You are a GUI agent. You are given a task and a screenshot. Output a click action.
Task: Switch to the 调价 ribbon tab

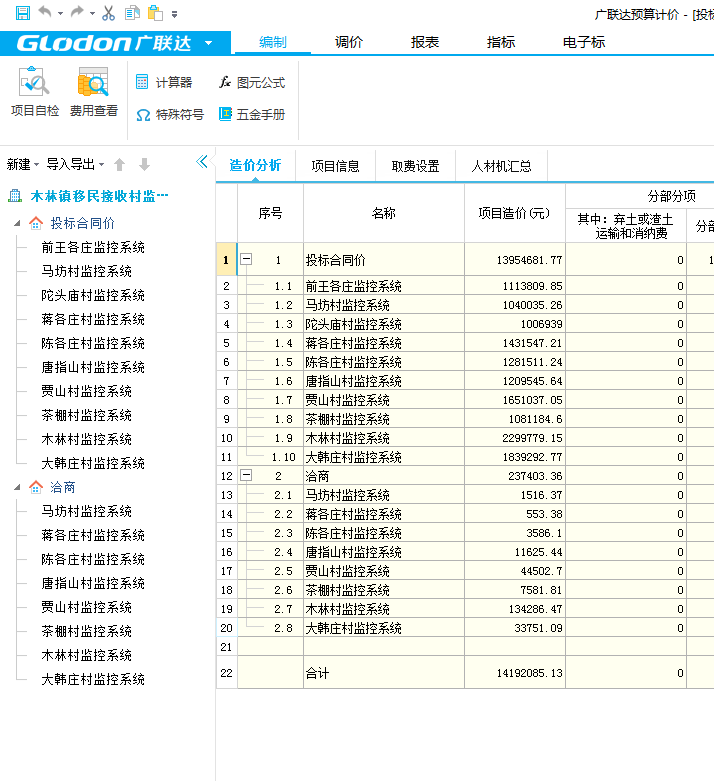click(349, 42)
